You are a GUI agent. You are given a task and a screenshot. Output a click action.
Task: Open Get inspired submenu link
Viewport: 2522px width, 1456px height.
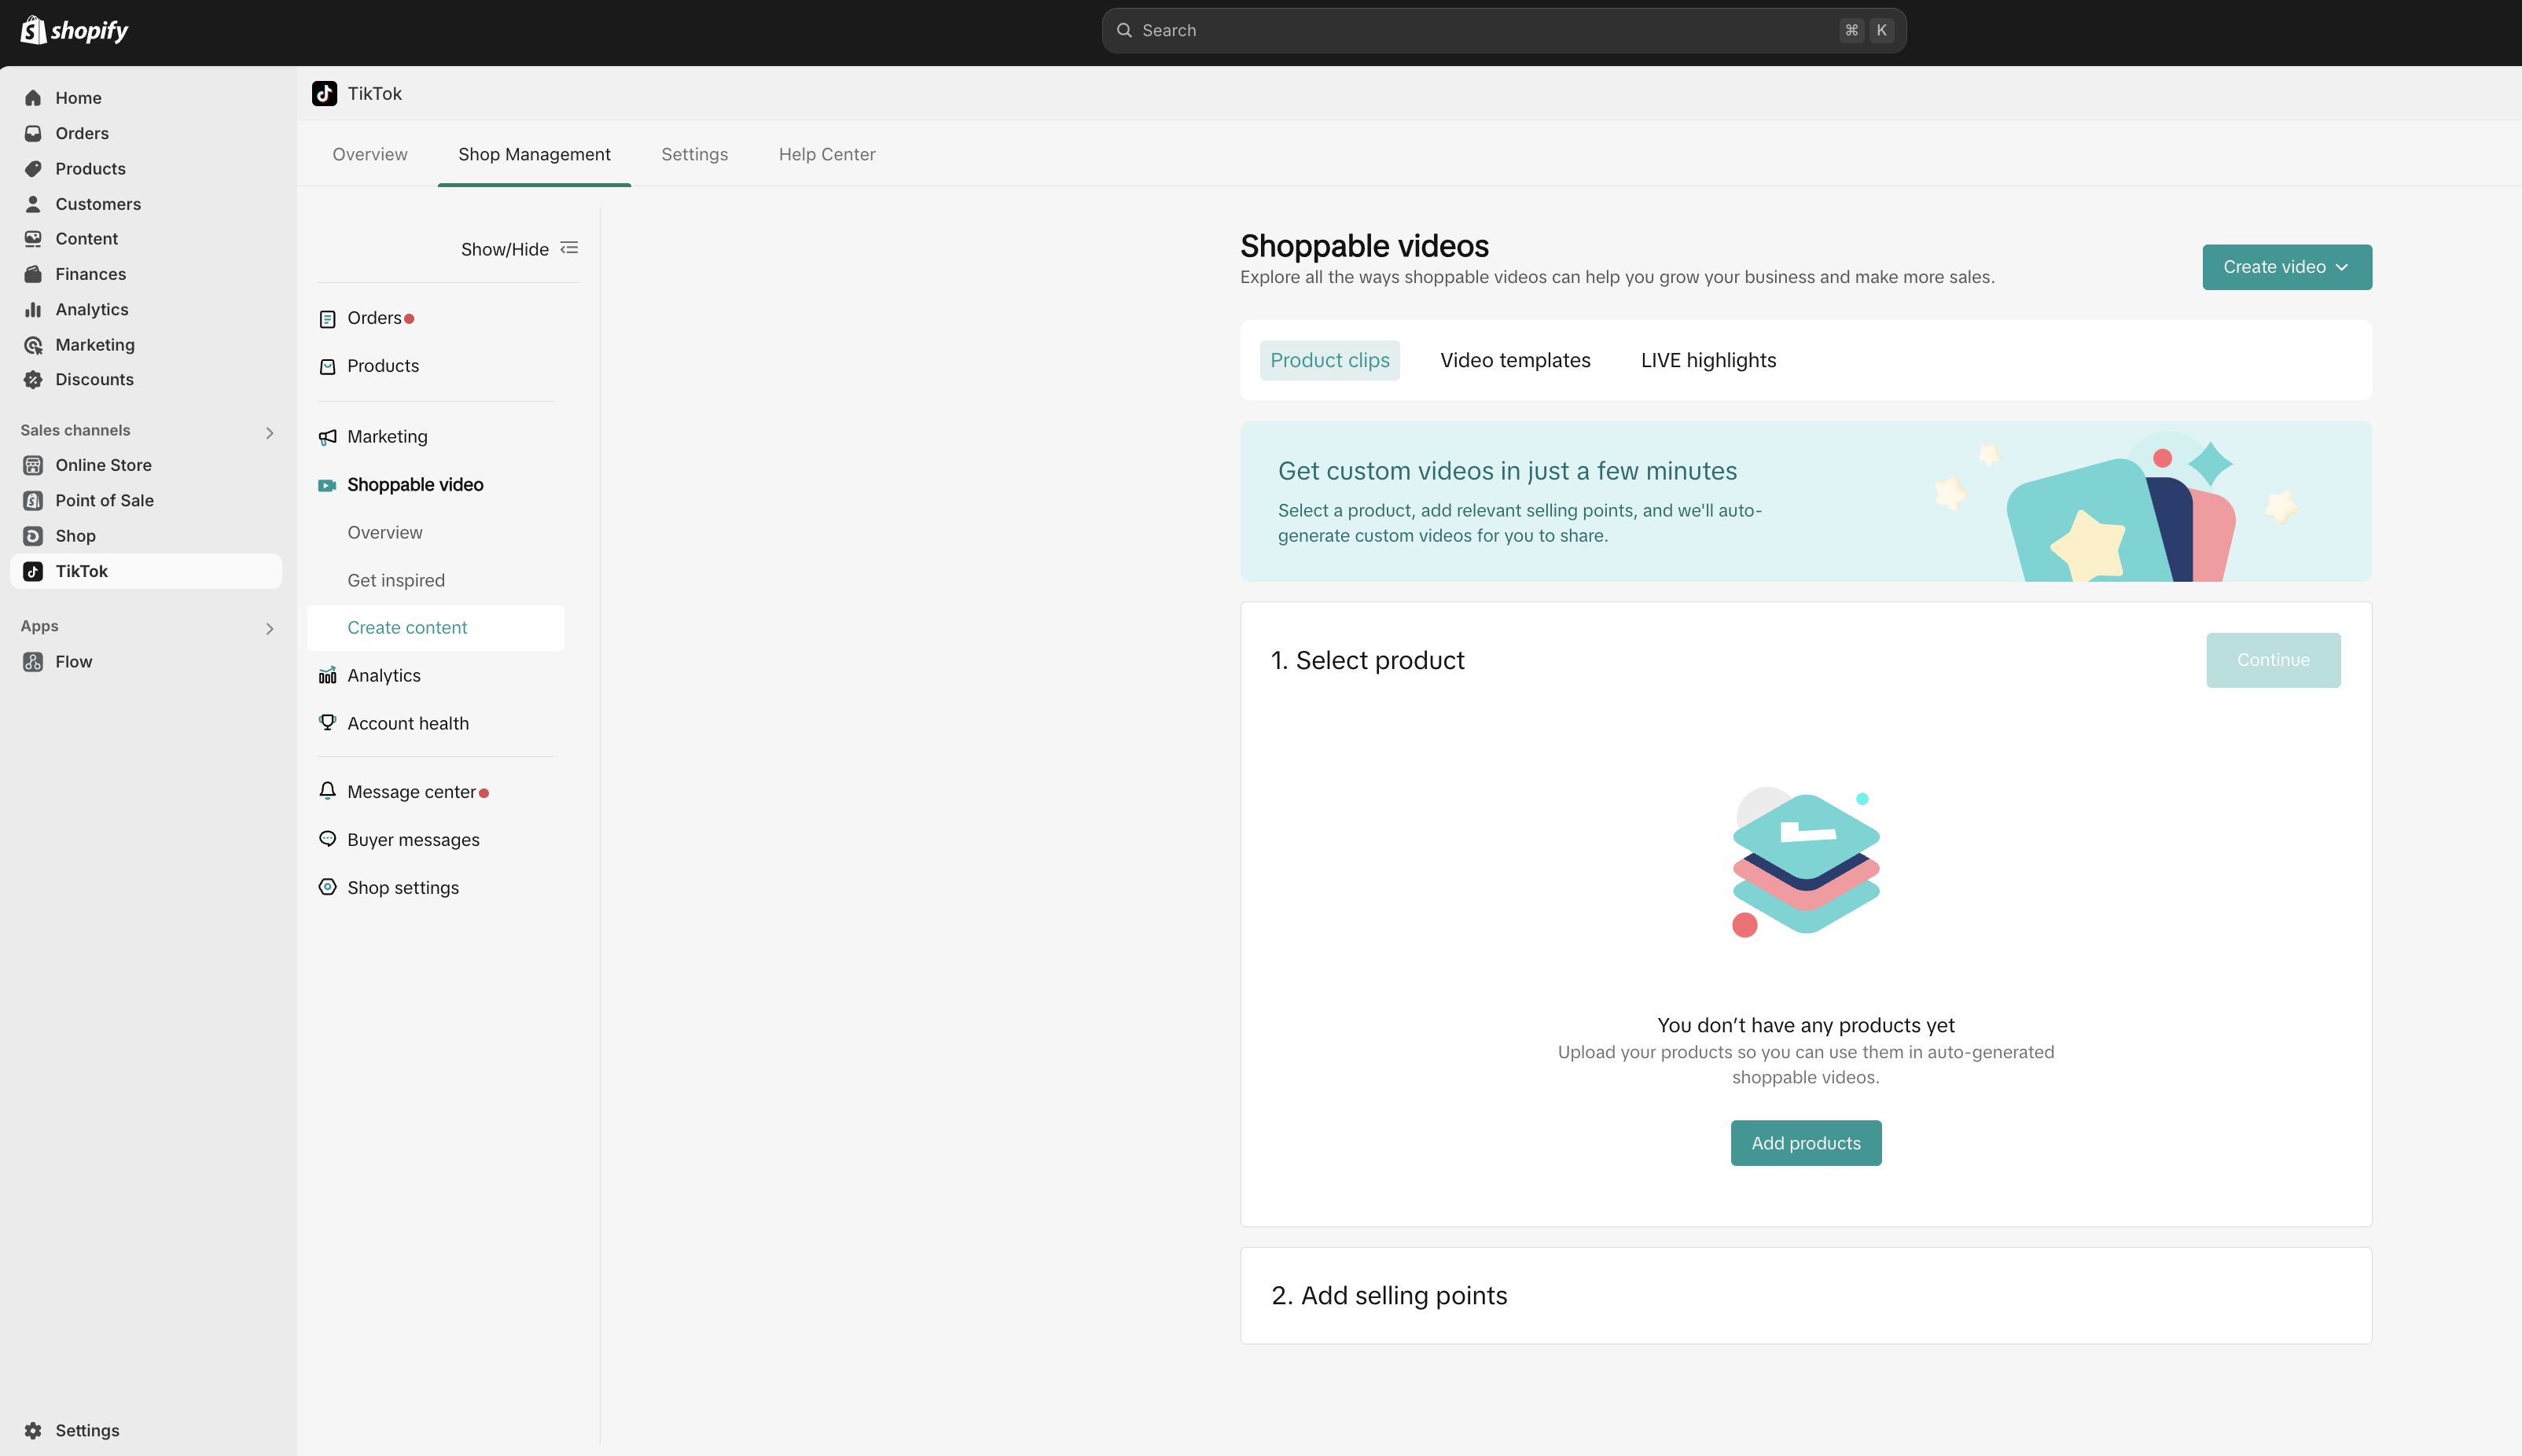coord(396,580)
